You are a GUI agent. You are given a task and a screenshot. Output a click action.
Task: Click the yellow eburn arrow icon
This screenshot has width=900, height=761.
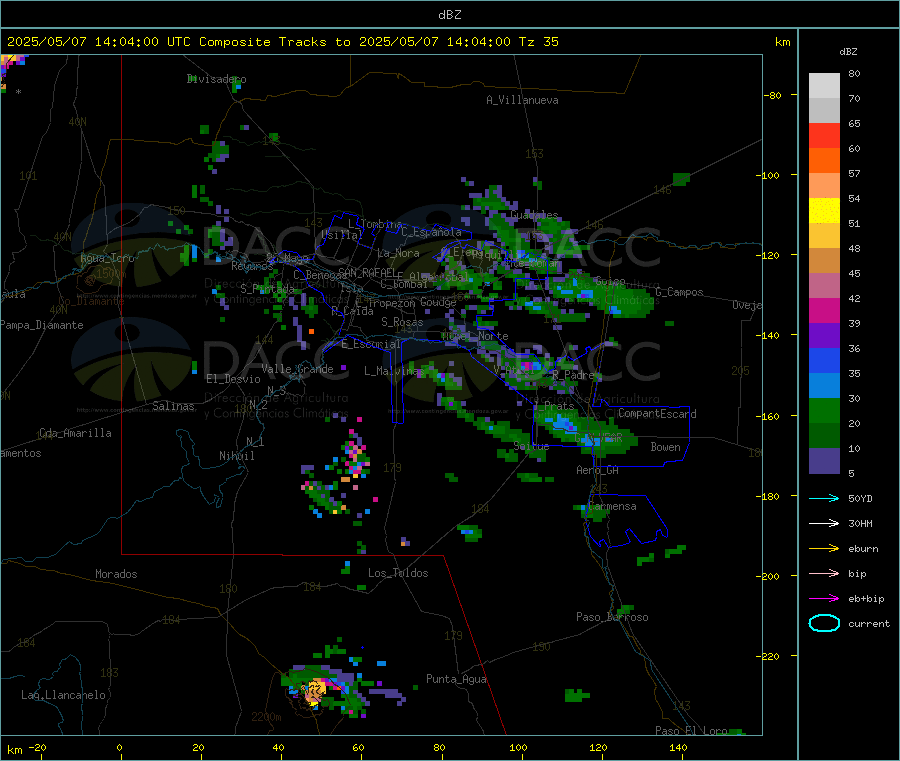[x=824, y=548]
